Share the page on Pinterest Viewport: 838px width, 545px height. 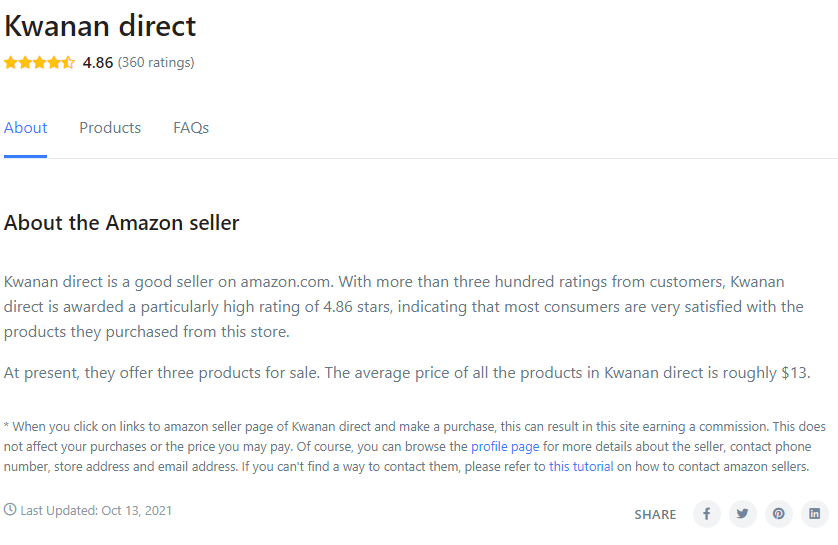point(779,514)
